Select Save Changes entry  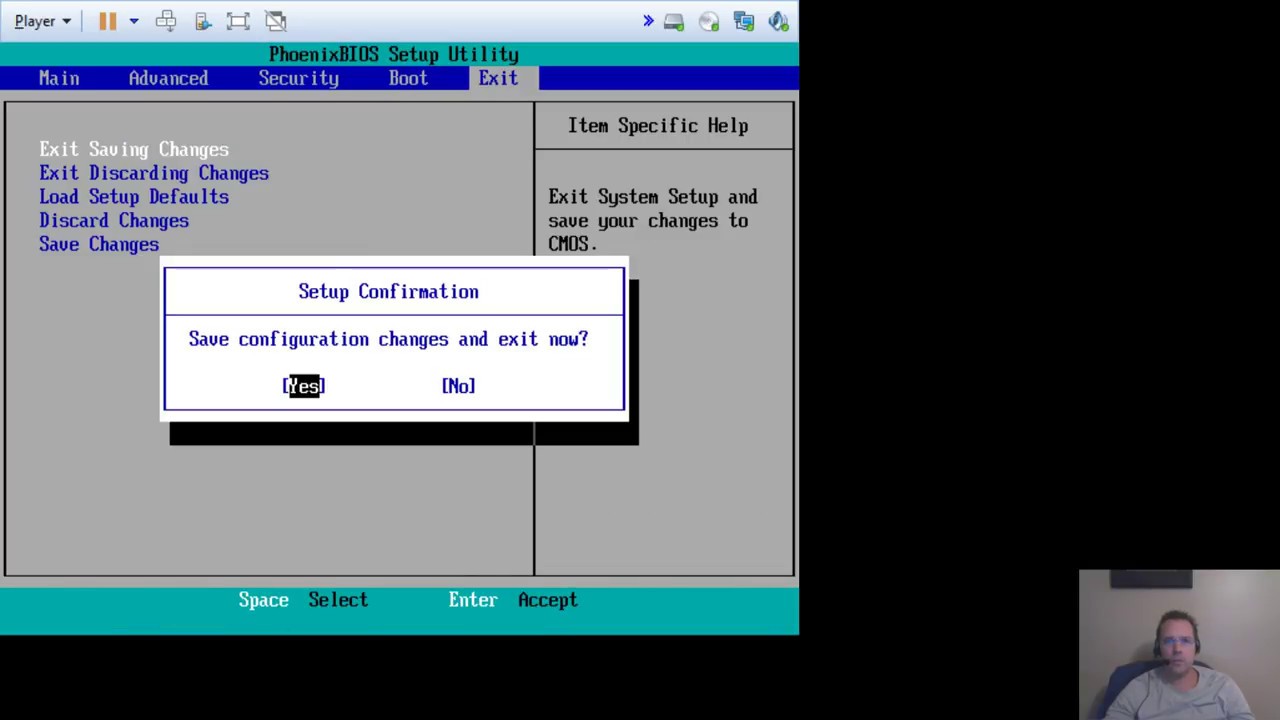(99, 245)
